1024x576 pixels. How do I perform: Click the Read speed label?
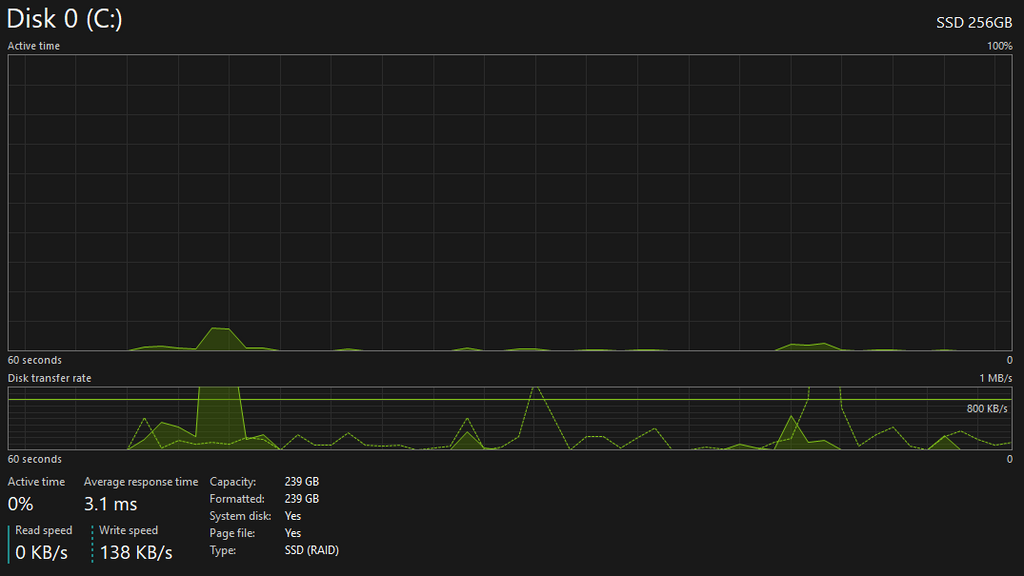coord(44,530)
